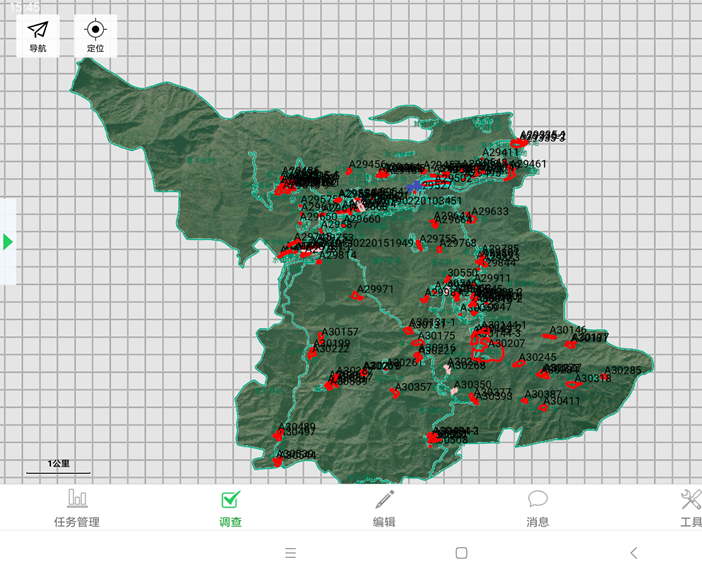Open the 编辑 pencil tab
Viewport: 702px width, 576px height.
point(384,507)
